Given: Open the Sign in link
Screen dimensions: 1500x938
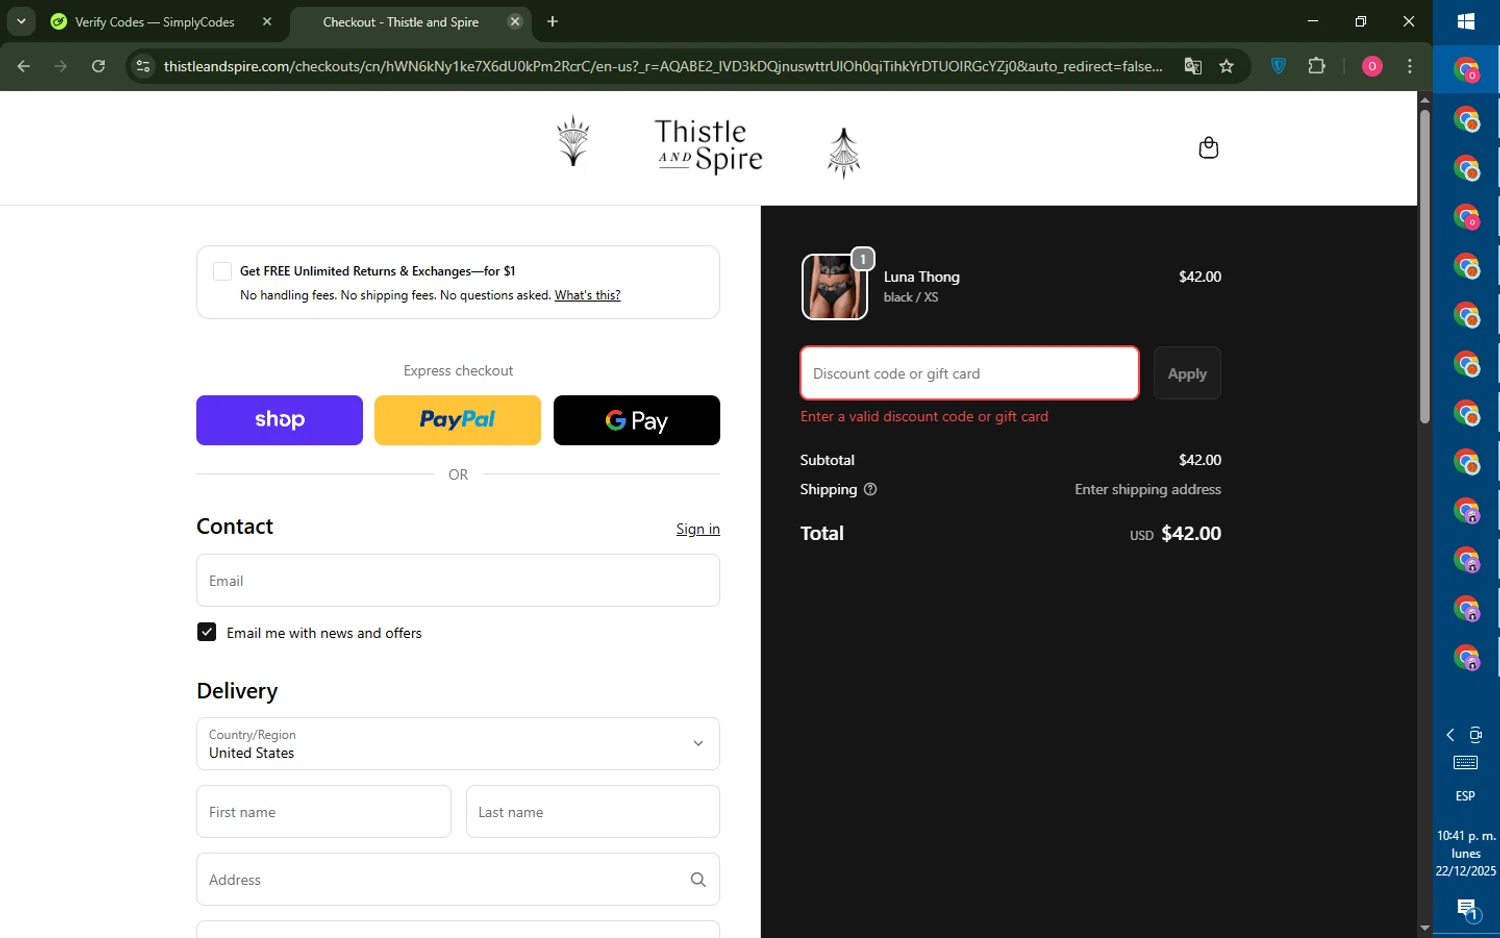Looking at the screenshot, I should coord(698,529).
